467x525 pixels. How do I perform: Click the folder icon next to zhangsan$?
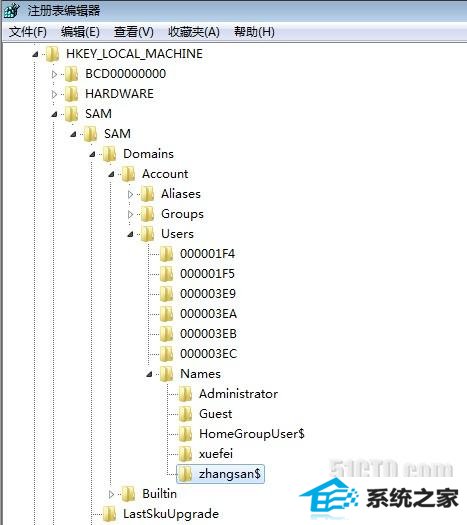pos(185,474)
